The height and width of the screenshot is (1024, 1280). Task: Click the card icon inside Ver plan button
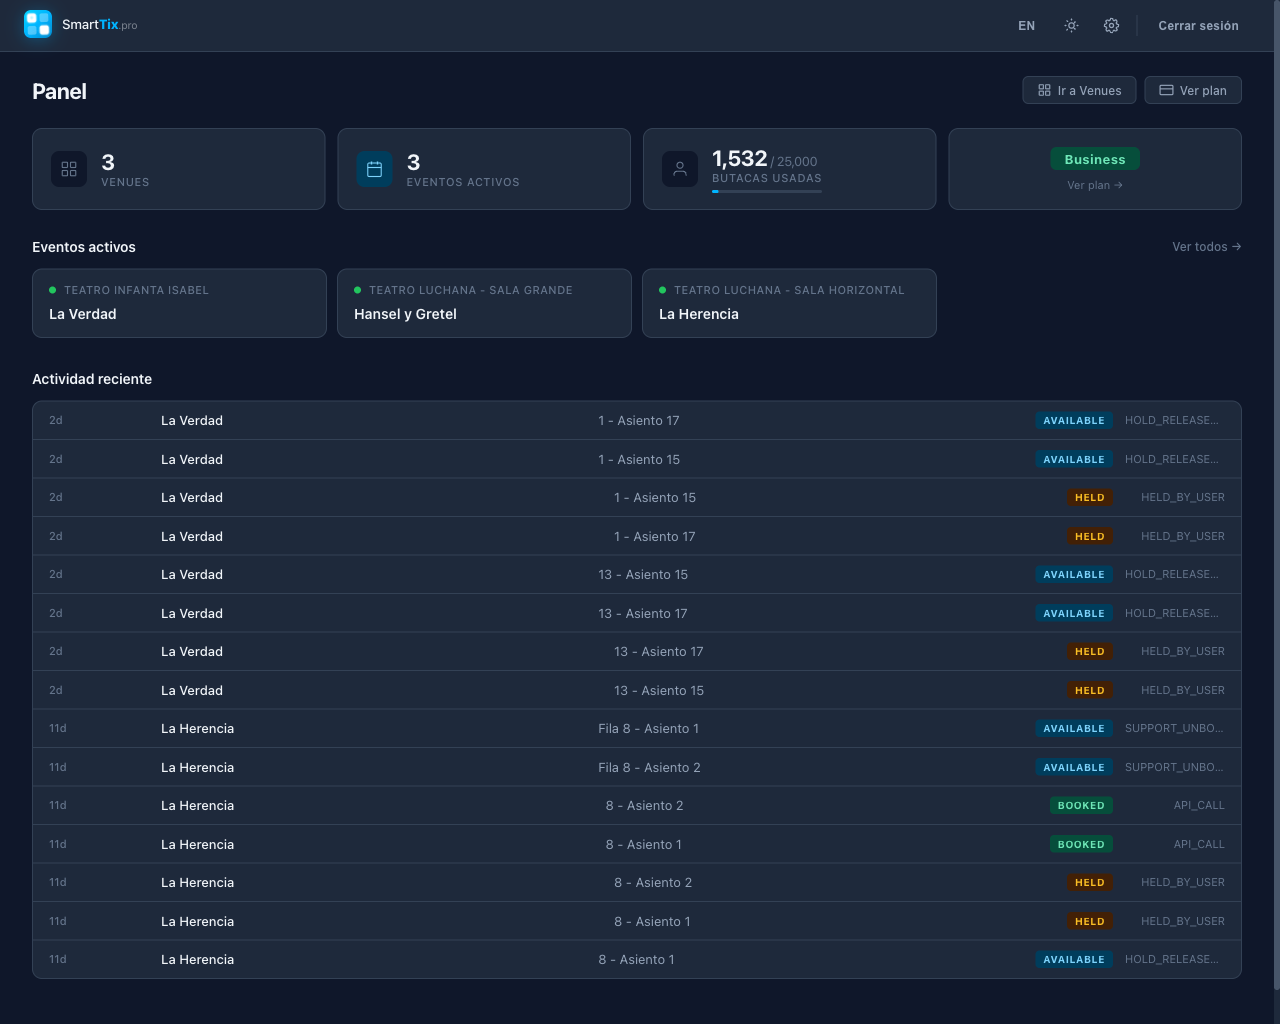click(x=1166, y=90)
